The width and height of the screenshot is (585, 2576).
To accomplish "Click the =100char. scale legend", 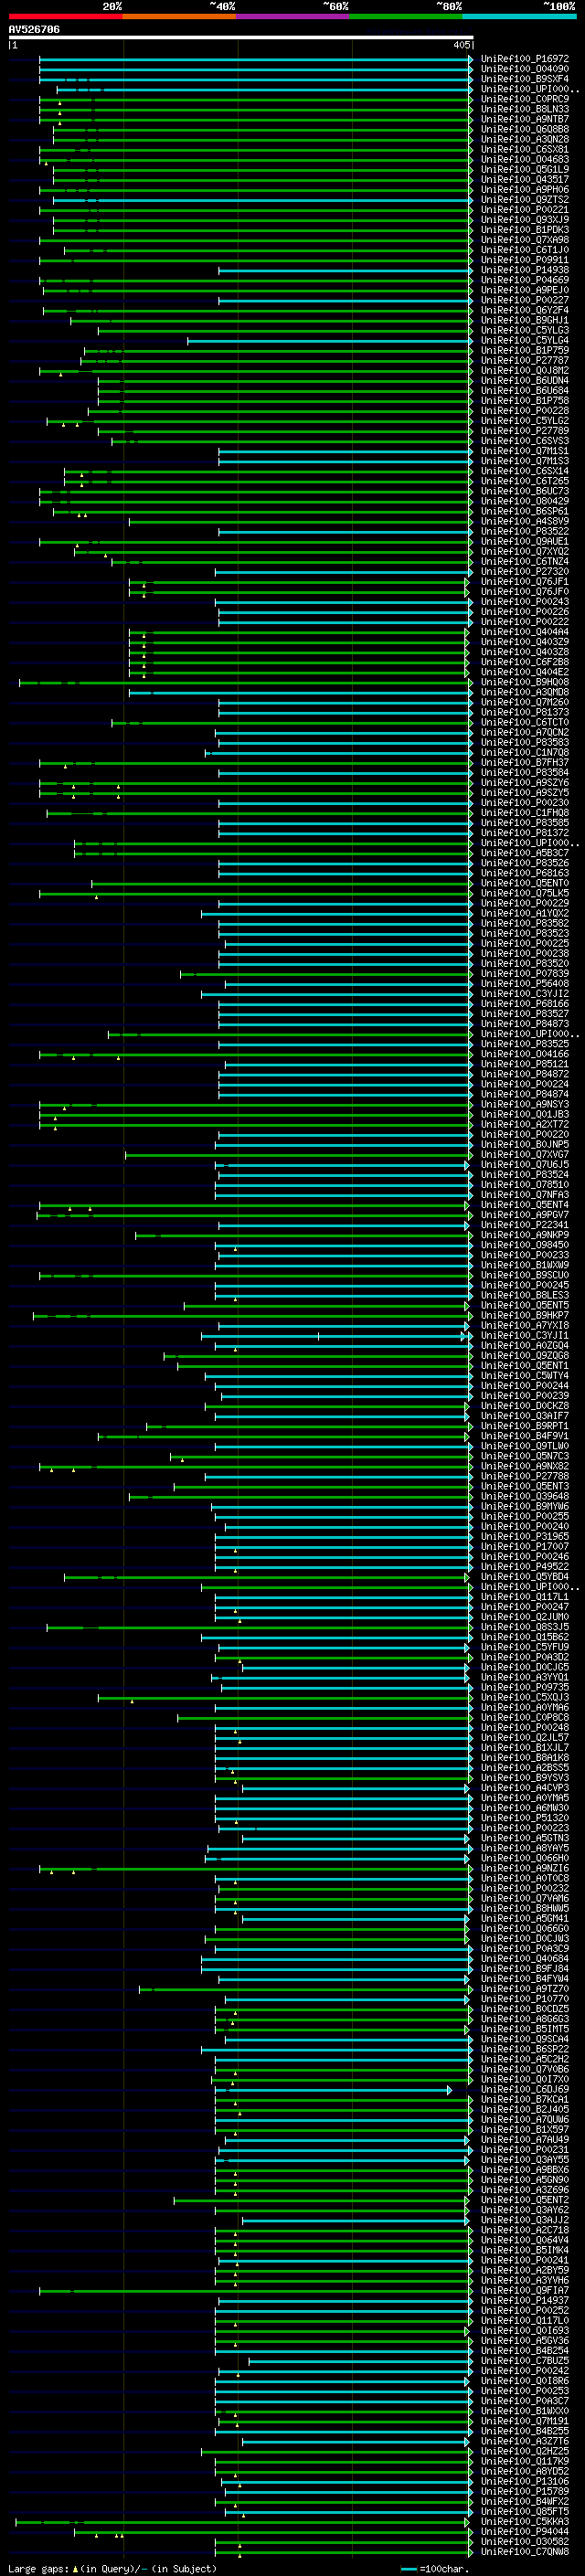I will pos(436,2569).
